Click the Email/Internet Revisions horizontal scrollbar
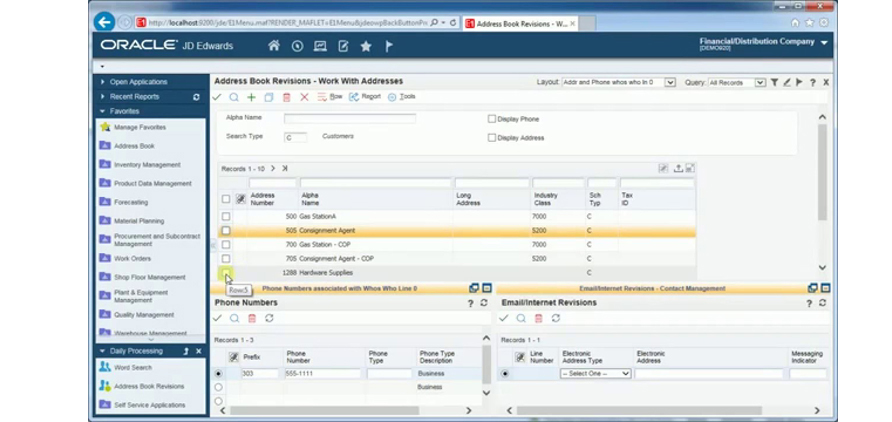This screenshot has width=892, height=422. pyautogui.click(x=639, y=411)
